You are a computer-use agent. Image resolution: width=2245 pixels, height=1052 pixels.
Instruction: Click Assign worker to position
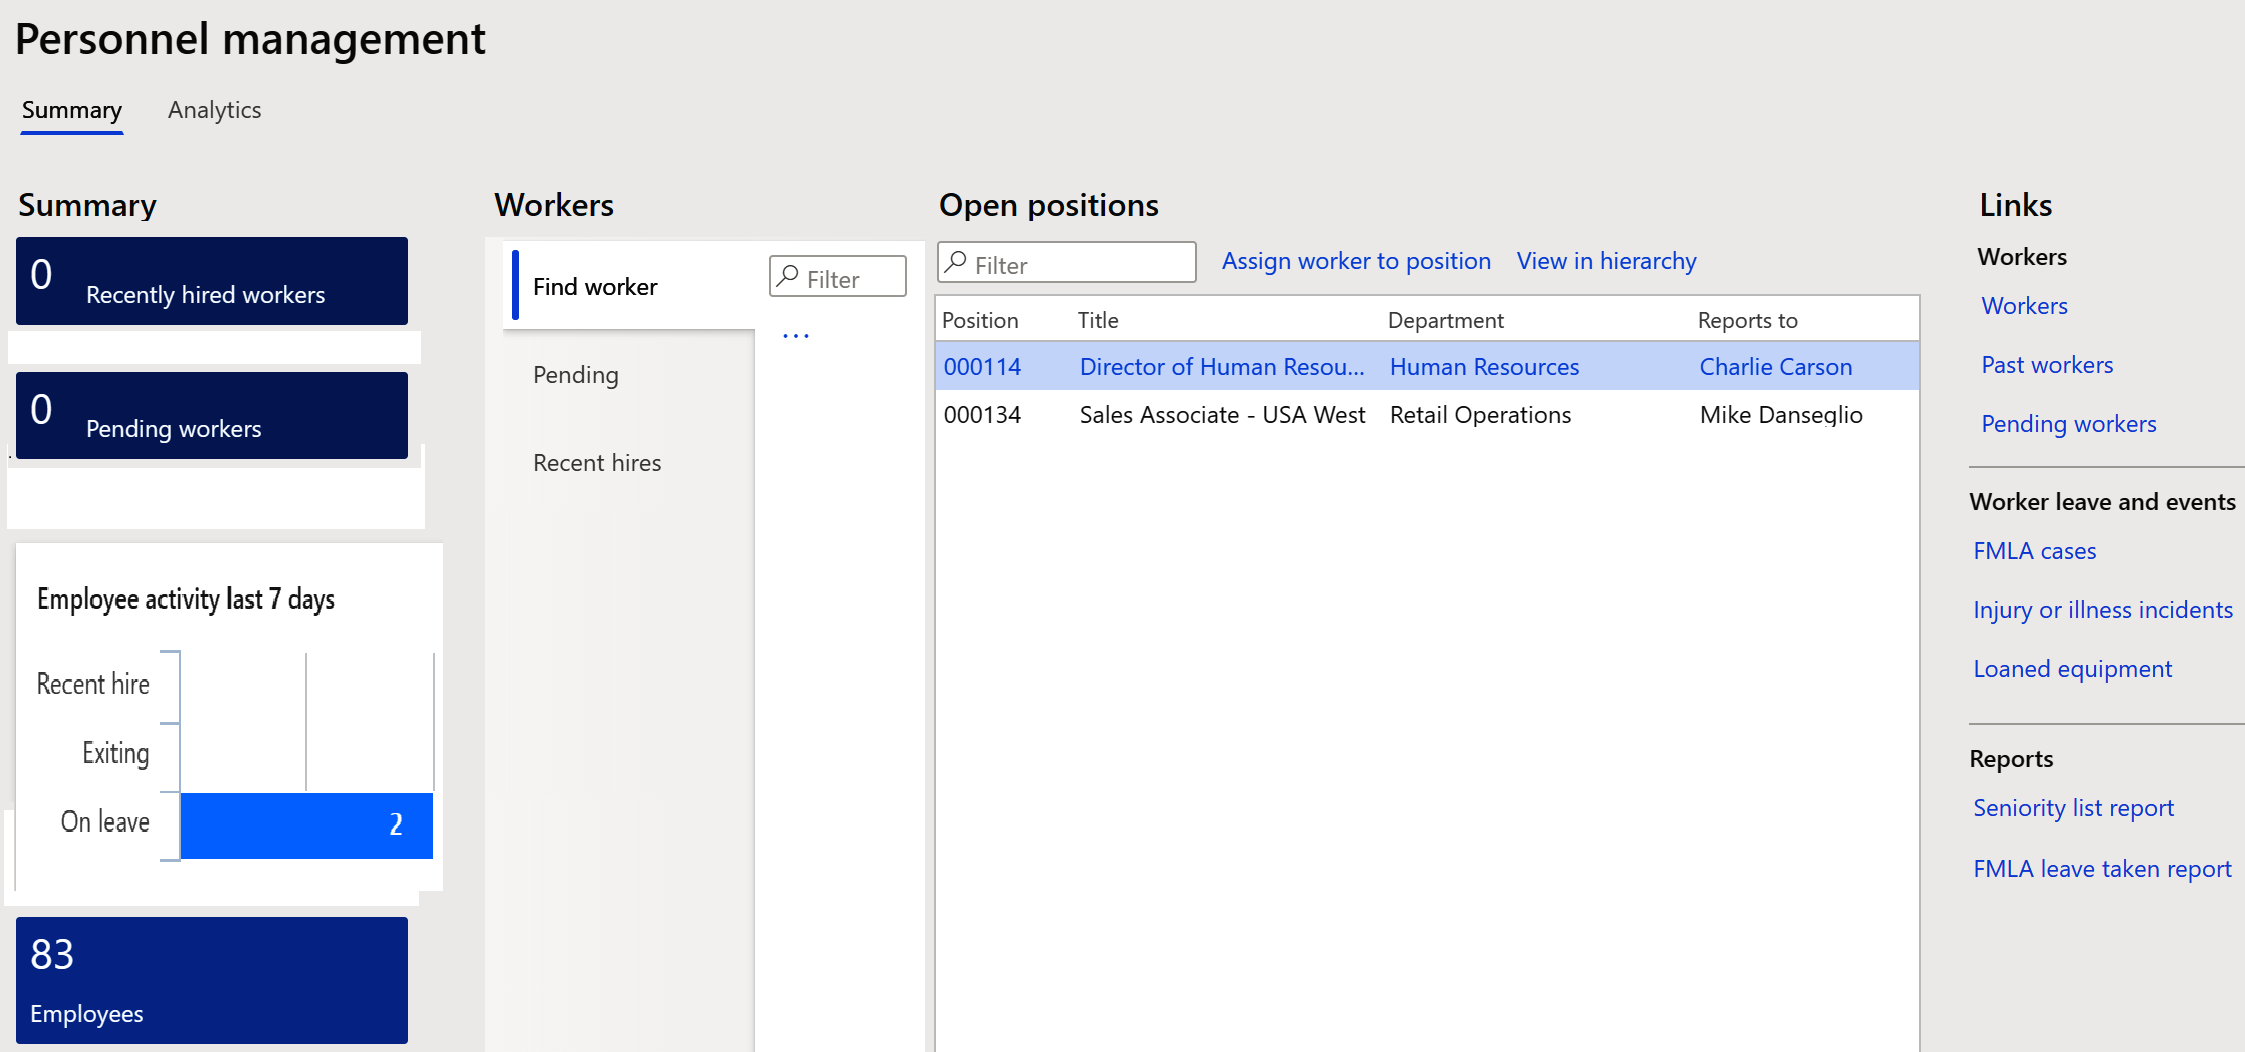coord(1356,261)
